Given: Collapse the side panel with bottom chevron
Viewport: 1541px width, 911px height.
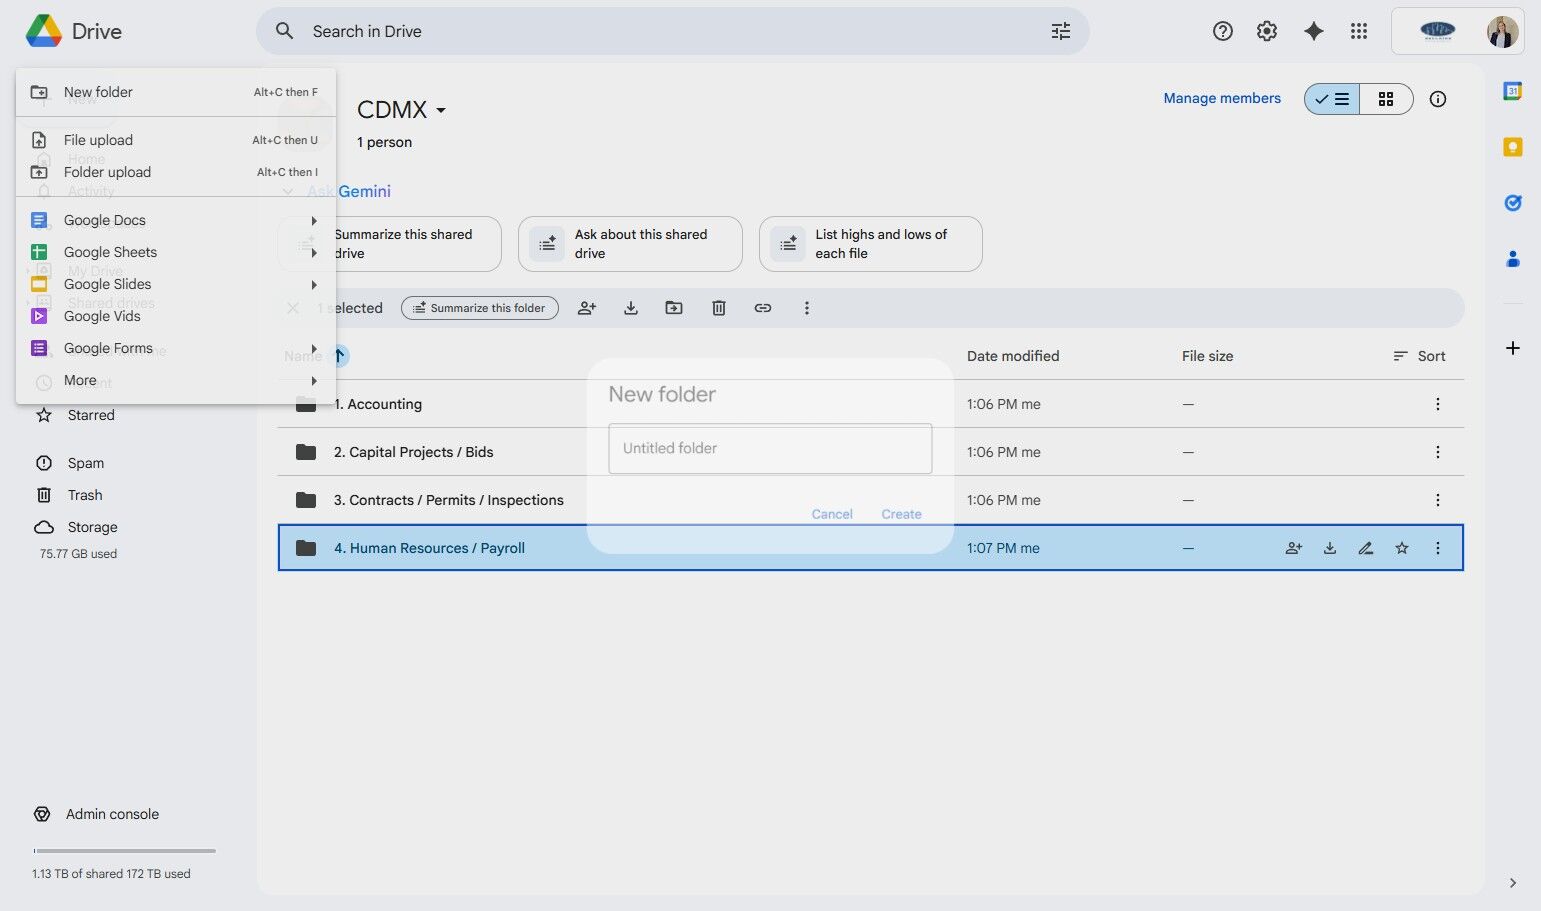Looking at the screenshot, I should [1513, 883].
